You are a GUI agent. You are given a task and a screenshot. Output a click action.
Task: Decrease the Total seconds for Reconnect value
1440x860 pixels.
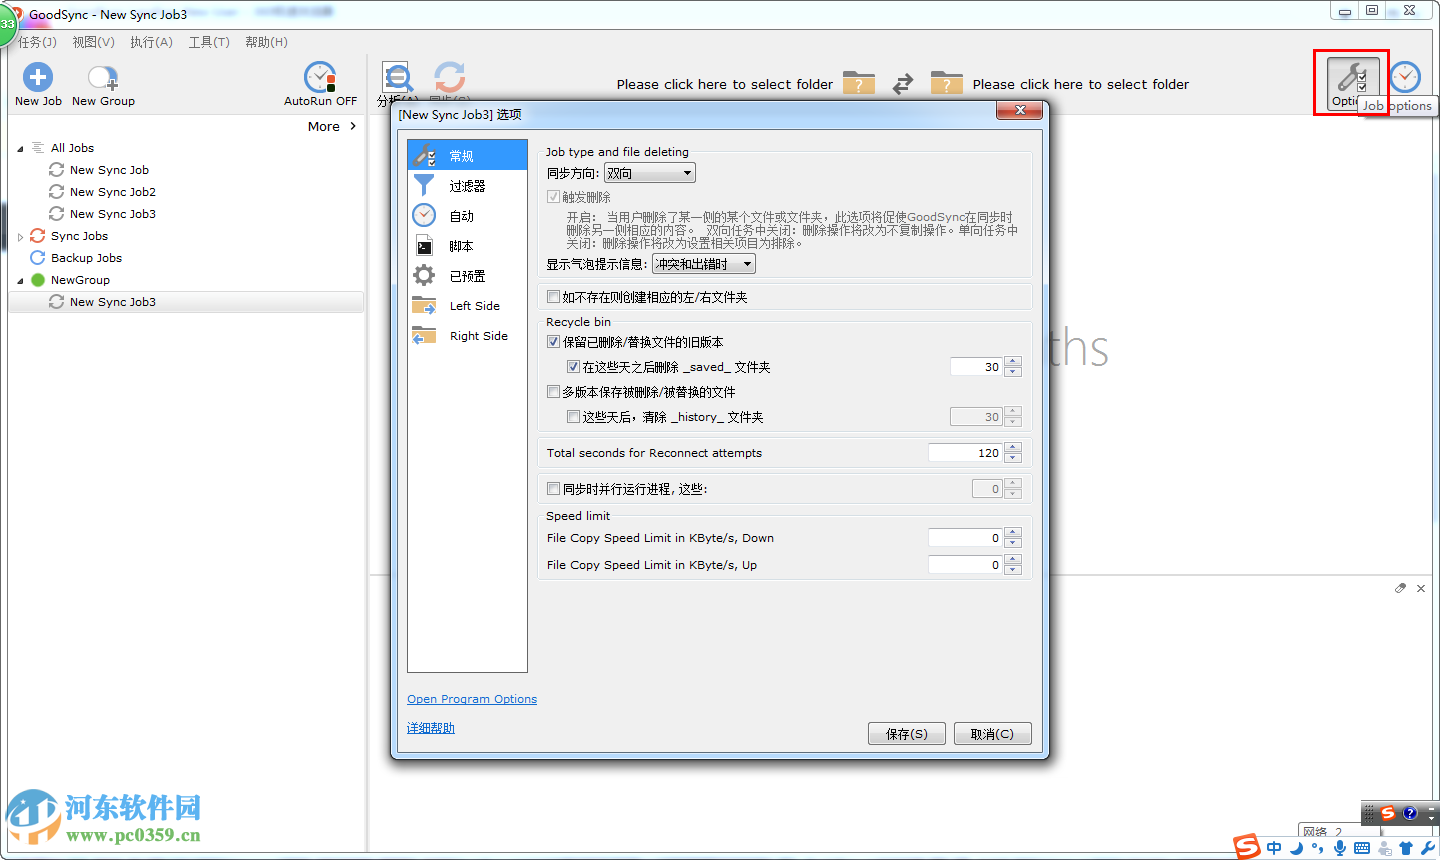(1013, 458)
